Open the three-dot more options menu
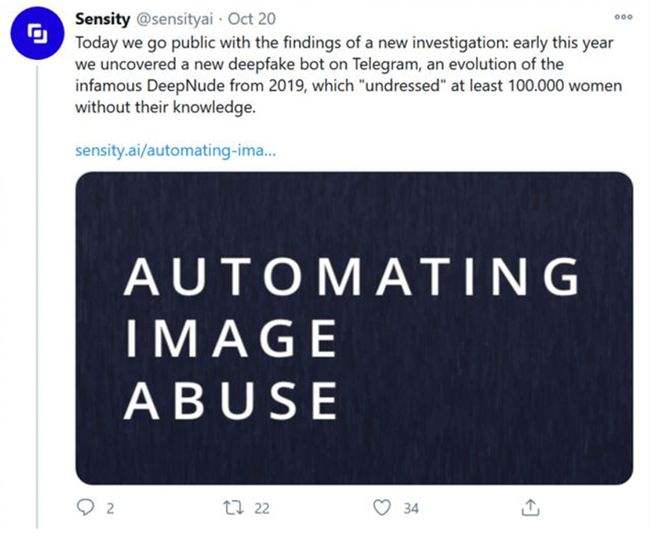The height and width of the screenshot is (535, 650). 623,17
